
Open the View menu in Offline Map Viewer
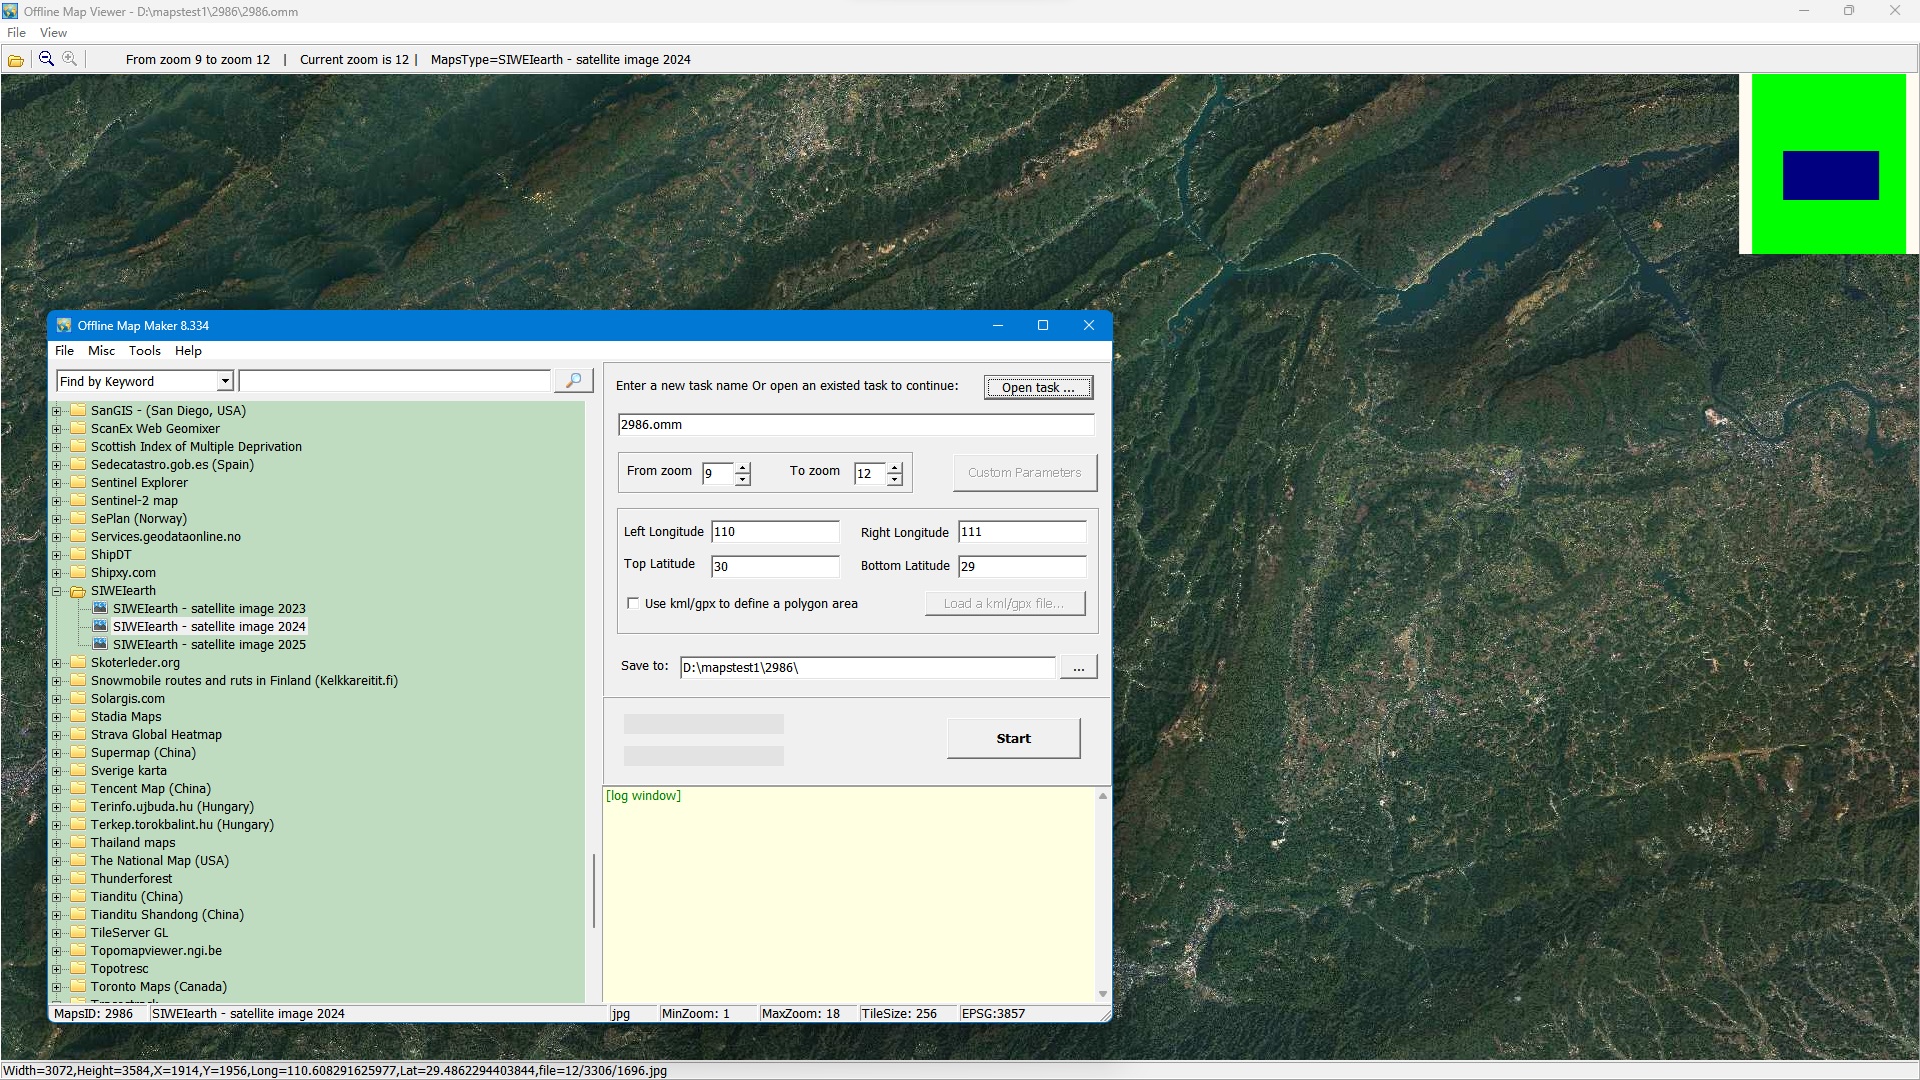(x=53, y=33)
